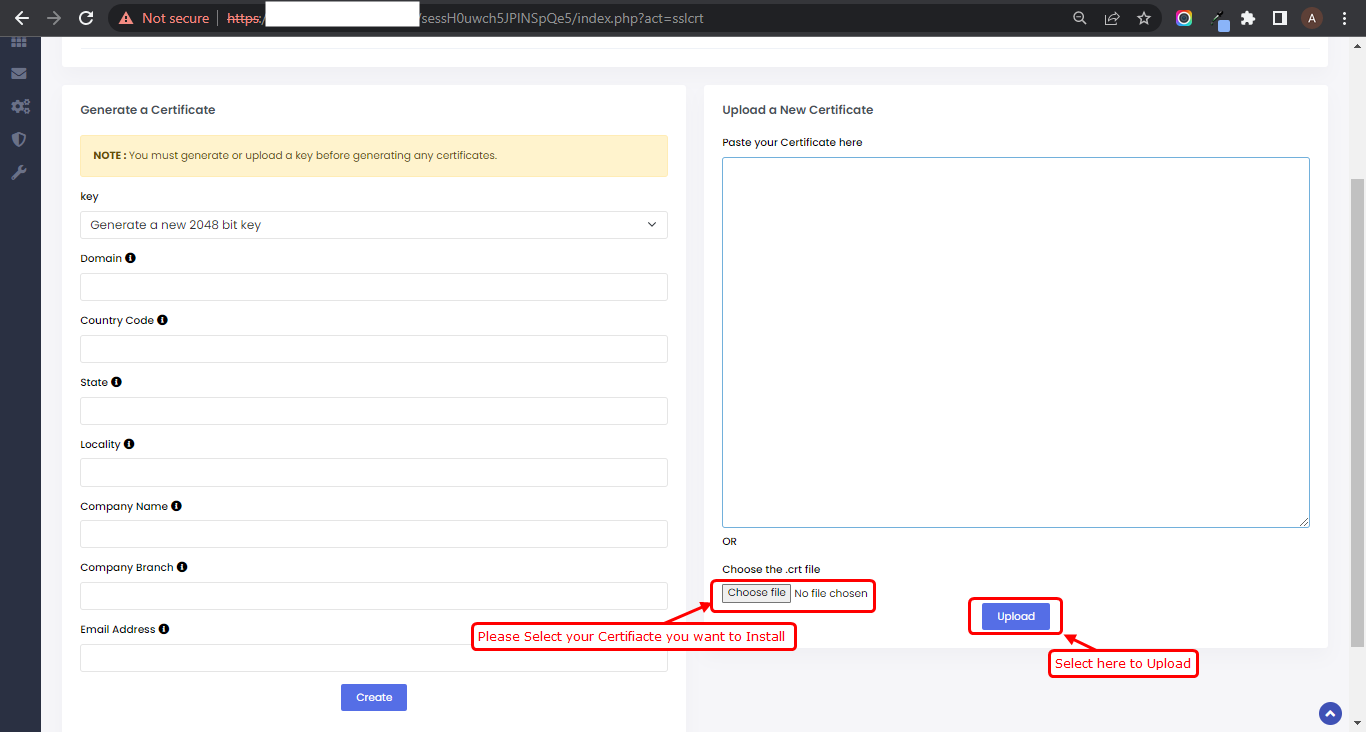Click the info icon beside Country Code

(x=162, y=320)
